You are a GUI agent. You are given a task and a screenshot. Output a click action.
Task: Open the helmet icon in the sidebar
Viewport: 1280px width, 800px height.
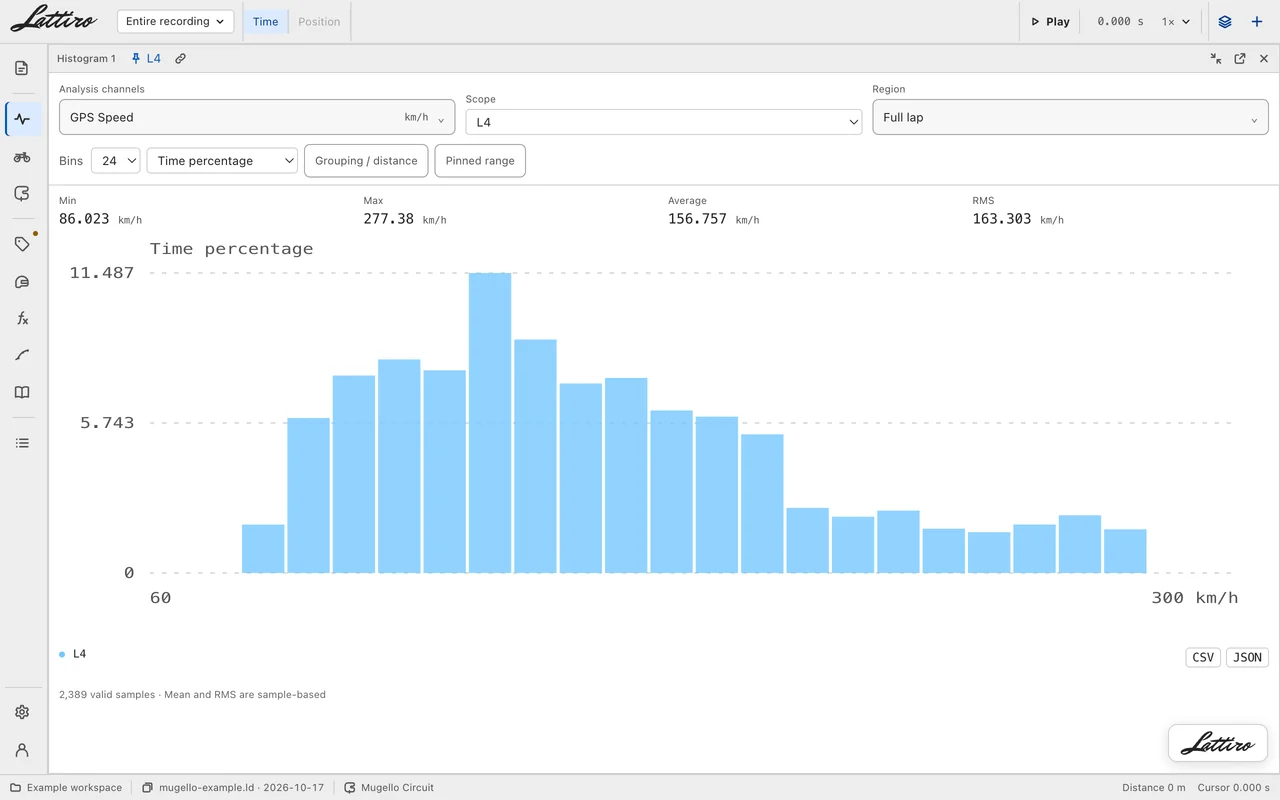coord(22,282)
